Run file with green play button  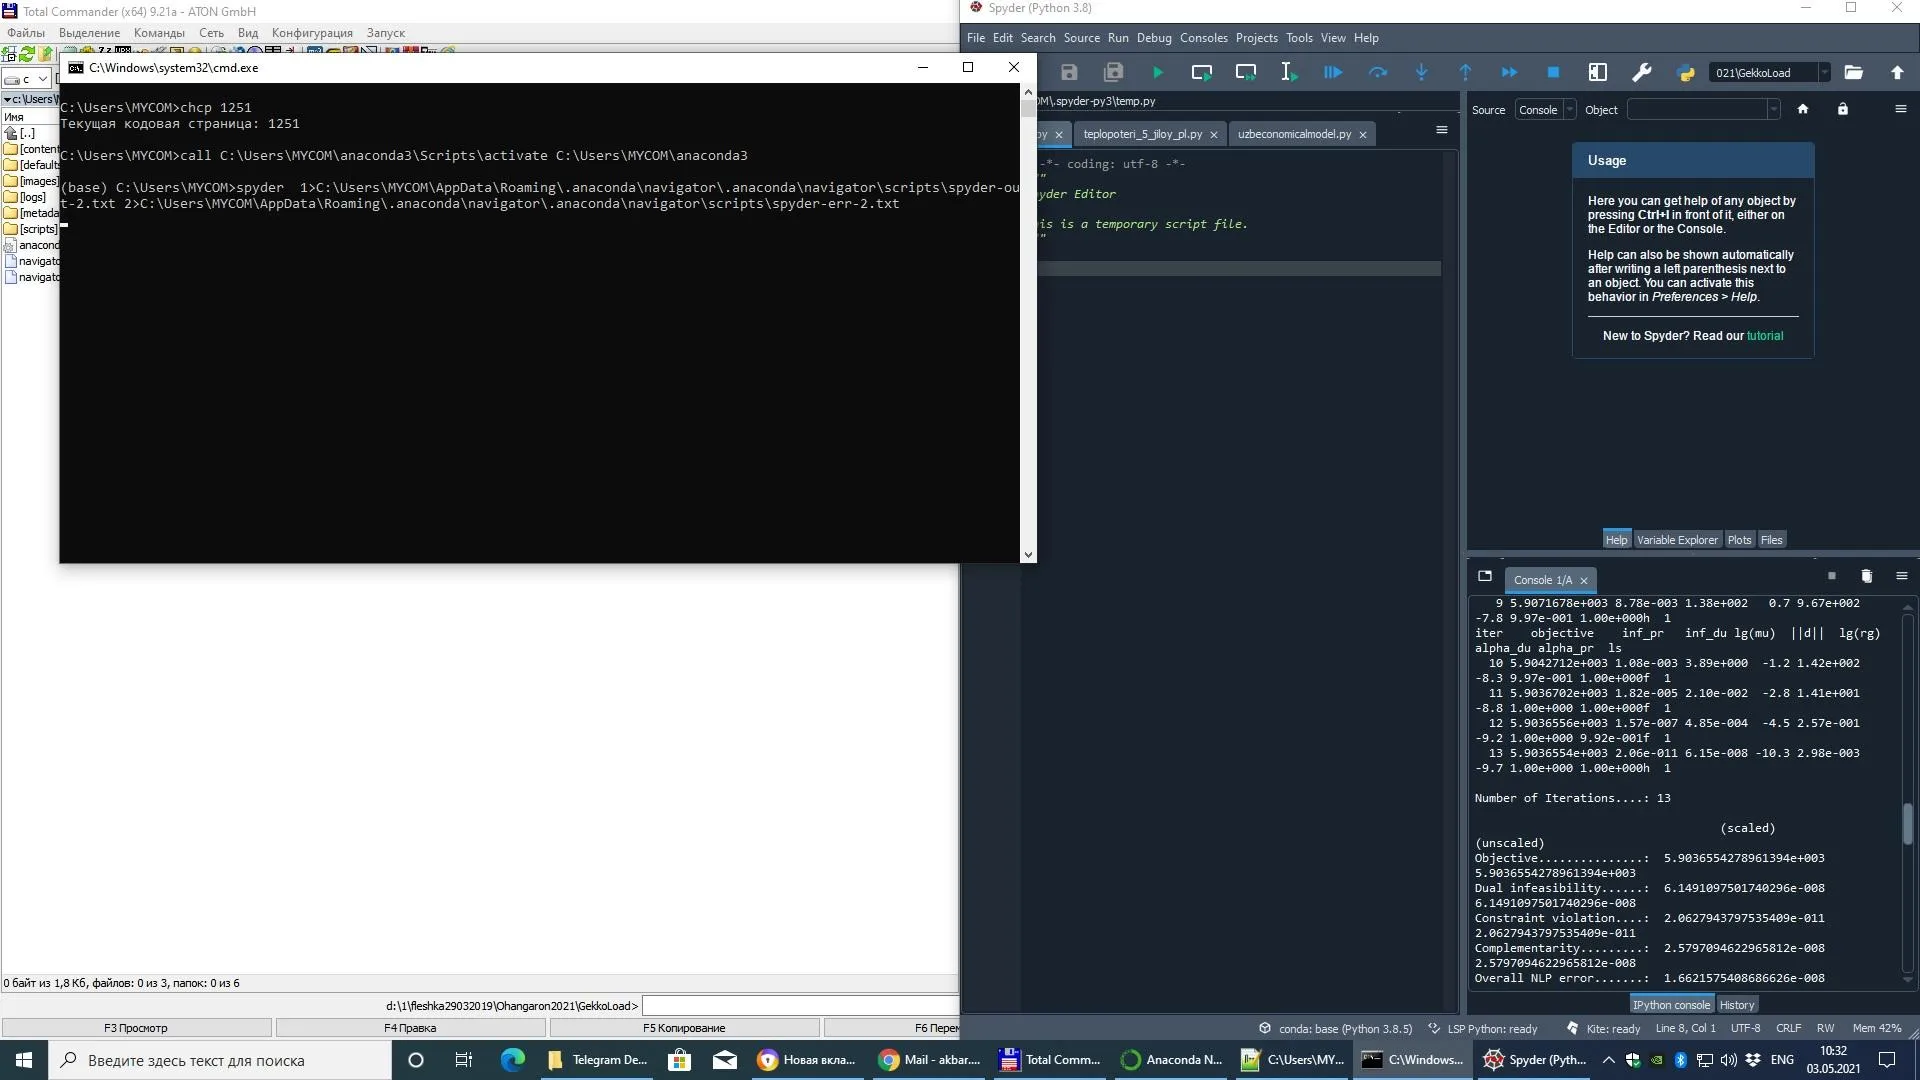point(1157,72)
